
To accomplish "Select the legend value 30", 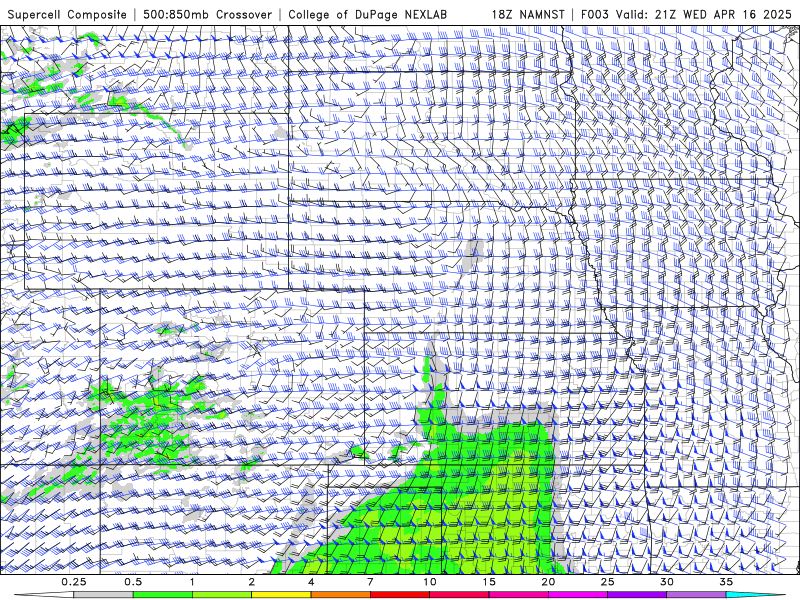I will (x=666, y=582).
